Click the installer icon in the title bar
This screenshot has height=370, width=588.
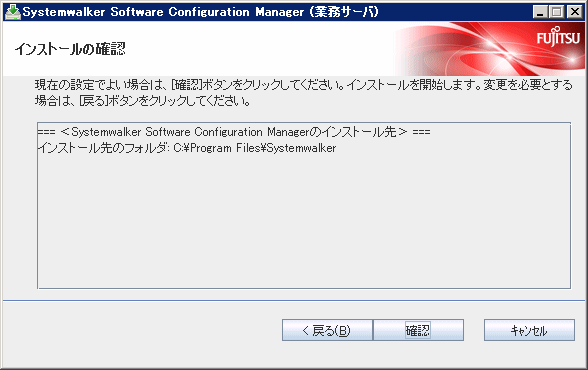tap(13, 12)
